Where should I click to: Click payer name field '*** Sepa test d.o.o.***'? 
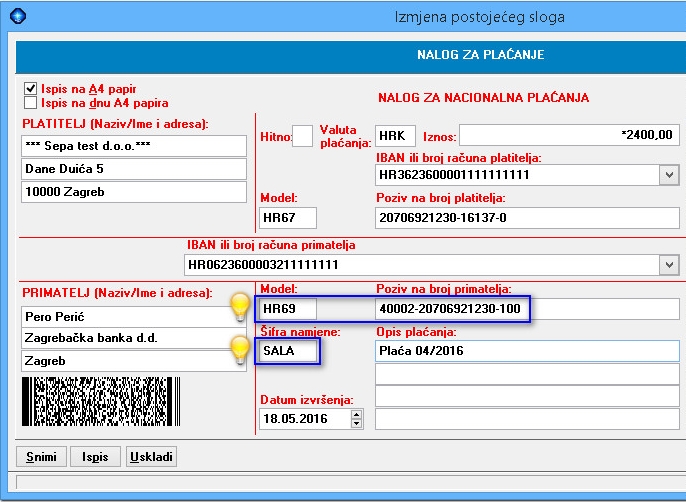[x=134, y=146]
